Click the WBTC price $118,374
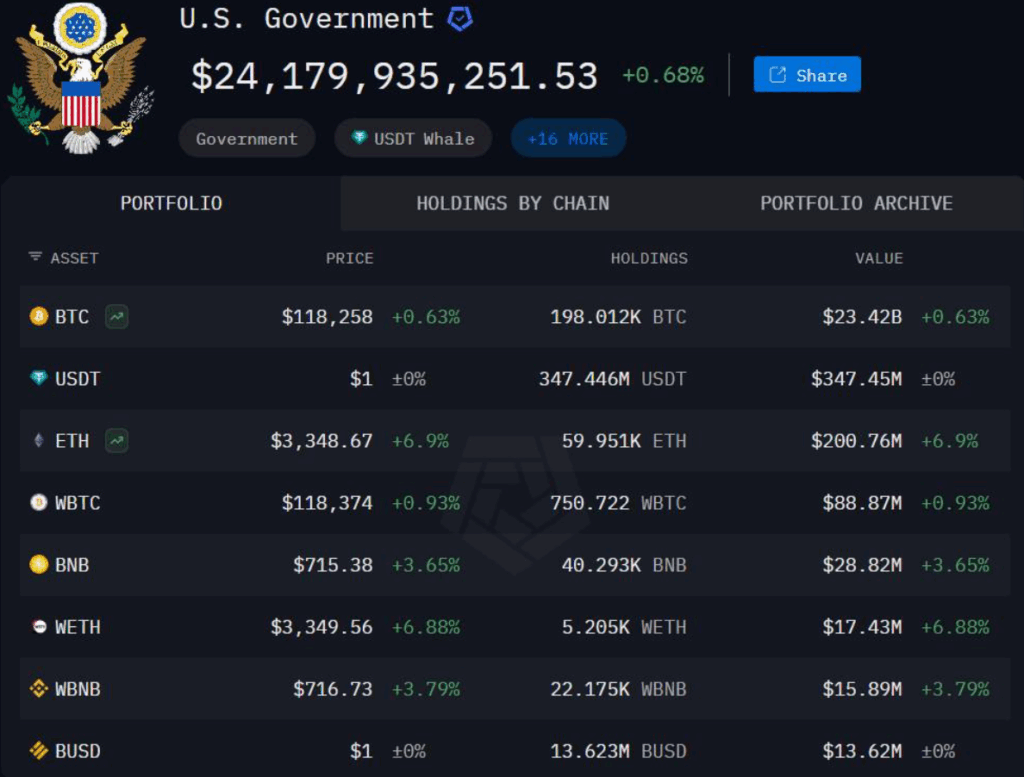The height and width of the screenshot is (777, 1024). (x=327, y=503)
